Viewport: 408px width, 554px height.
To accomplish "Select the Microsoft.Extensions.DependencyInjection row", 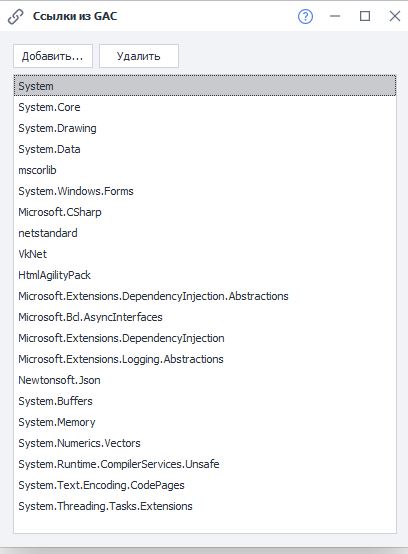I will coord(205,338).
